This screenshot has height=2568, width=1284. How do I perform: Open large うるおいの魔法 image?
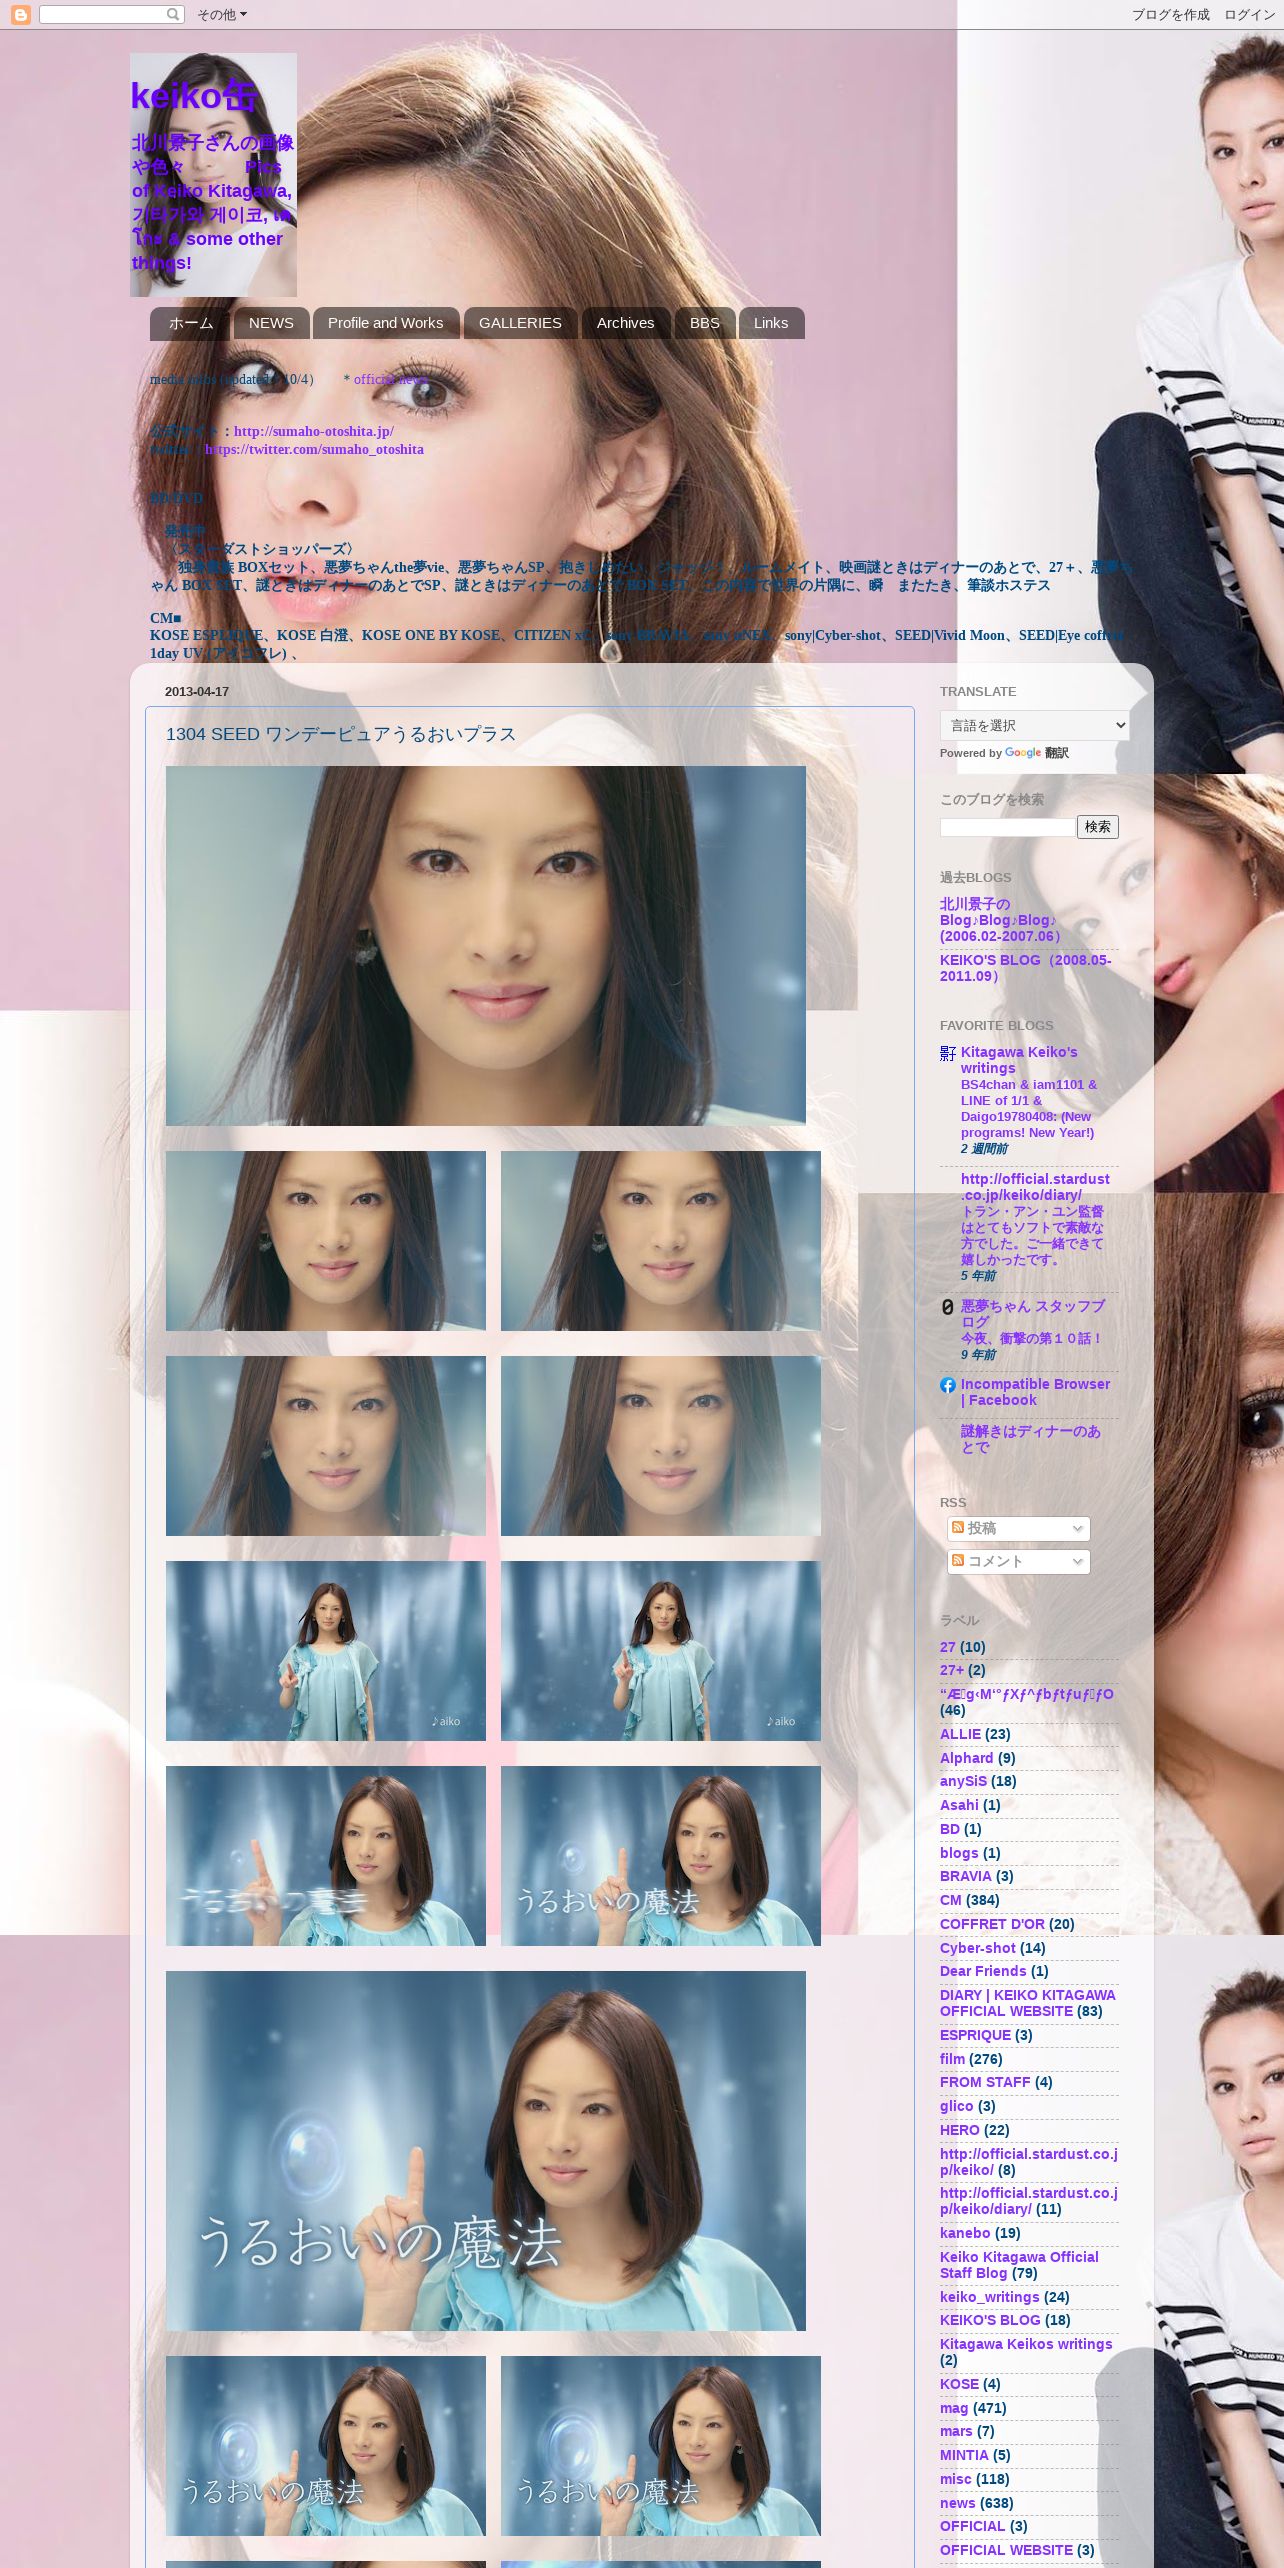pos(486,2151)
